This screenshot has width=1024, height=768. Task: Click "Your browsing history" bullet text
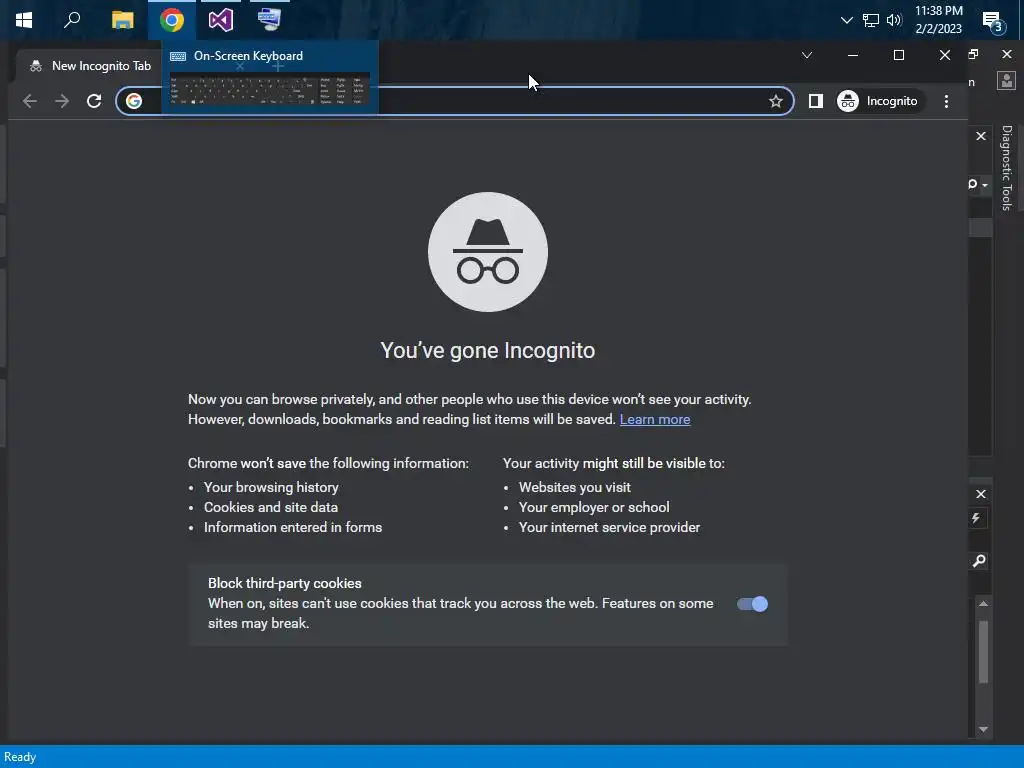click(x=271, y=487)
